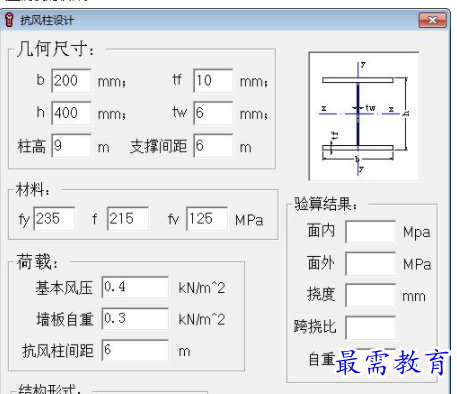Click the tw web thickness field
Screen dimensions: 457x394
coord(213,113)
